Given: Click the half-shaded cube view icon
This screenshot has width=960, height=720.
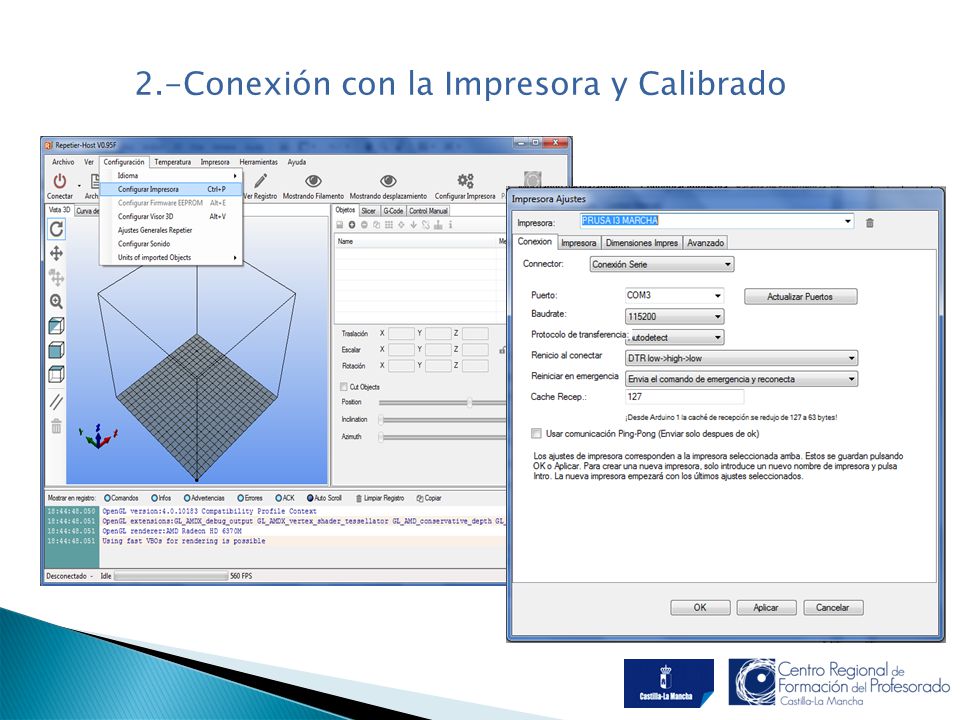Looking at the screenshot, I should coord(56,326).
